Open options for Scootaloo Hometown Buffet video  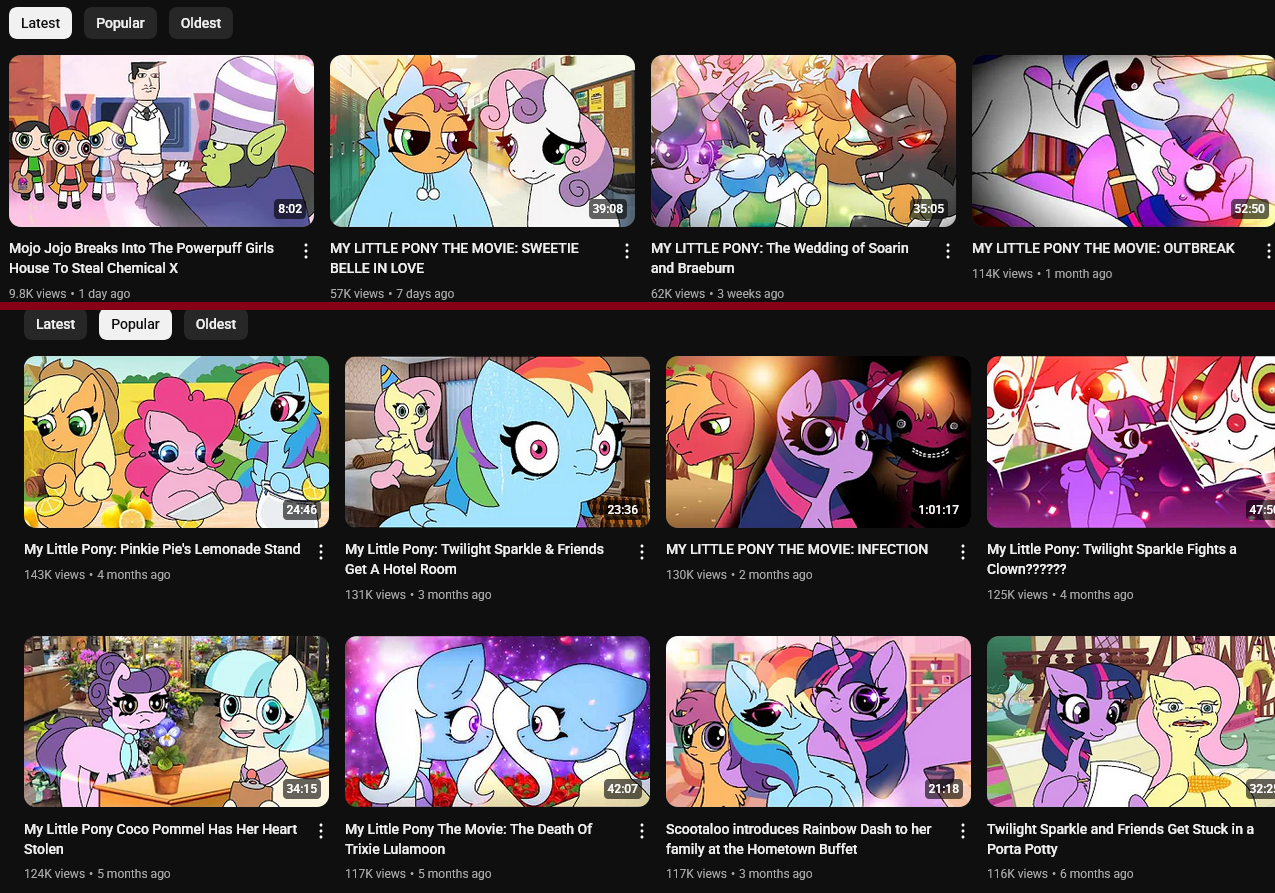pos(963,832)
